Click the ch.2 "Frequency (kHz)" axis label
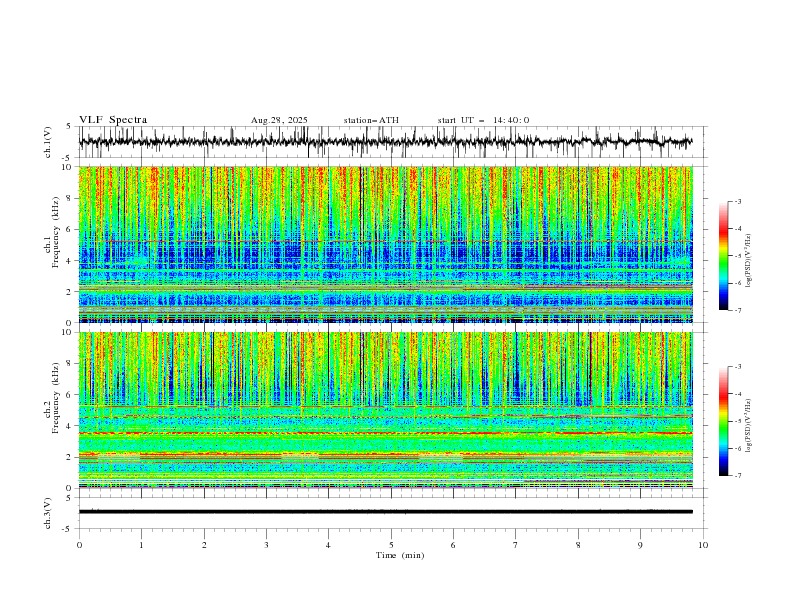Image resolution: width=792 pixels, height=612 pixels. [x=56, y=397]
